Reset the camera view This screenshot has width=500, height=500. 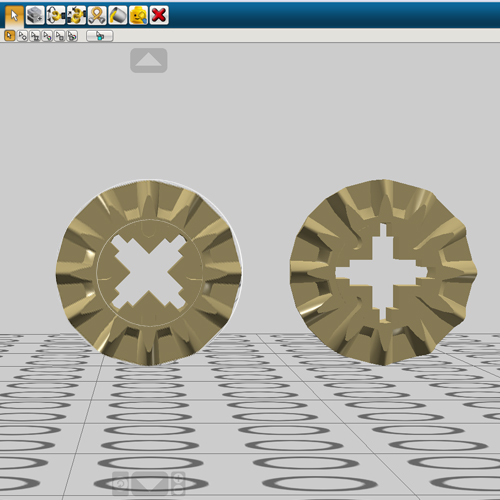[x=121, y=483]
